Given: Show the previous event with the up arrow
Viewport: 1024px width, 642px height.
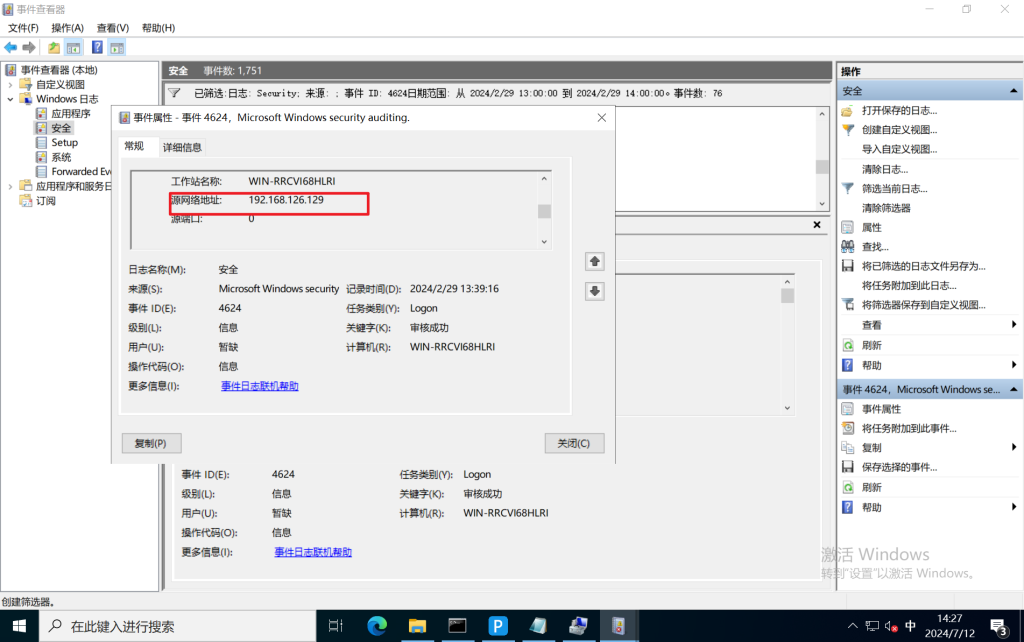Looking at the screenshot, I should pos(594,261).
